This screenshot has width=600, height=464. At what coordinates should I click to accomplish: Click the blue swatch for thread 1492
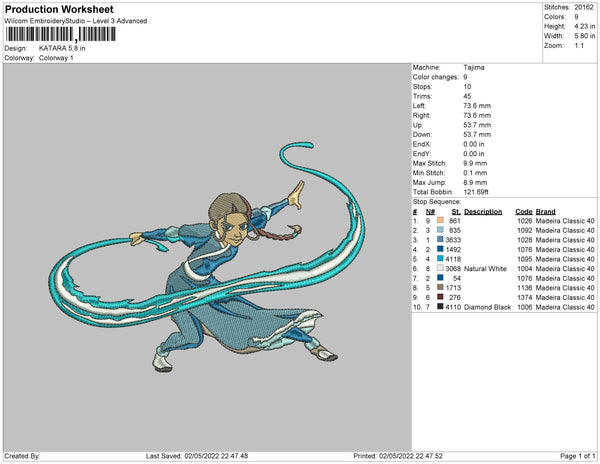point(440,249)
